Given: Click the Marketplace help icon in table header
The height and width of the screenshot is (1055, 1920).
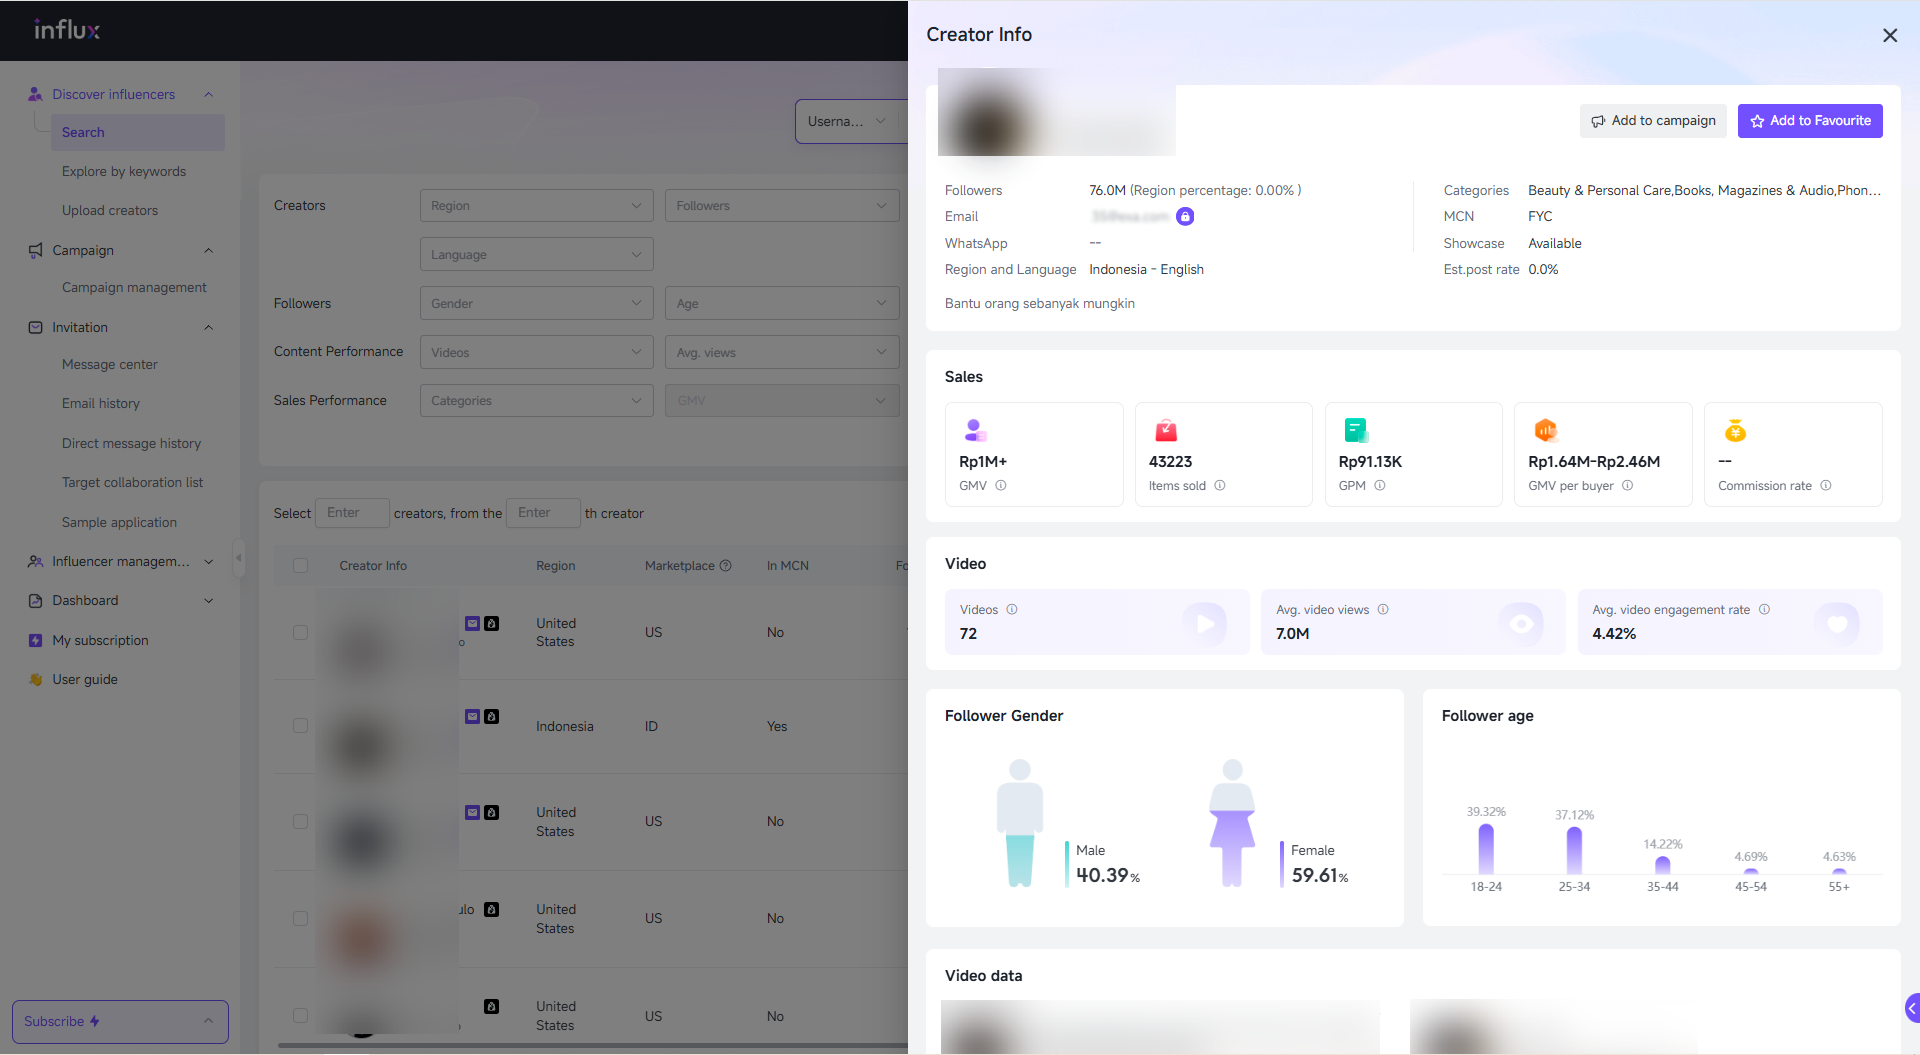Looking at the screenshot, I should pos(726,566).
